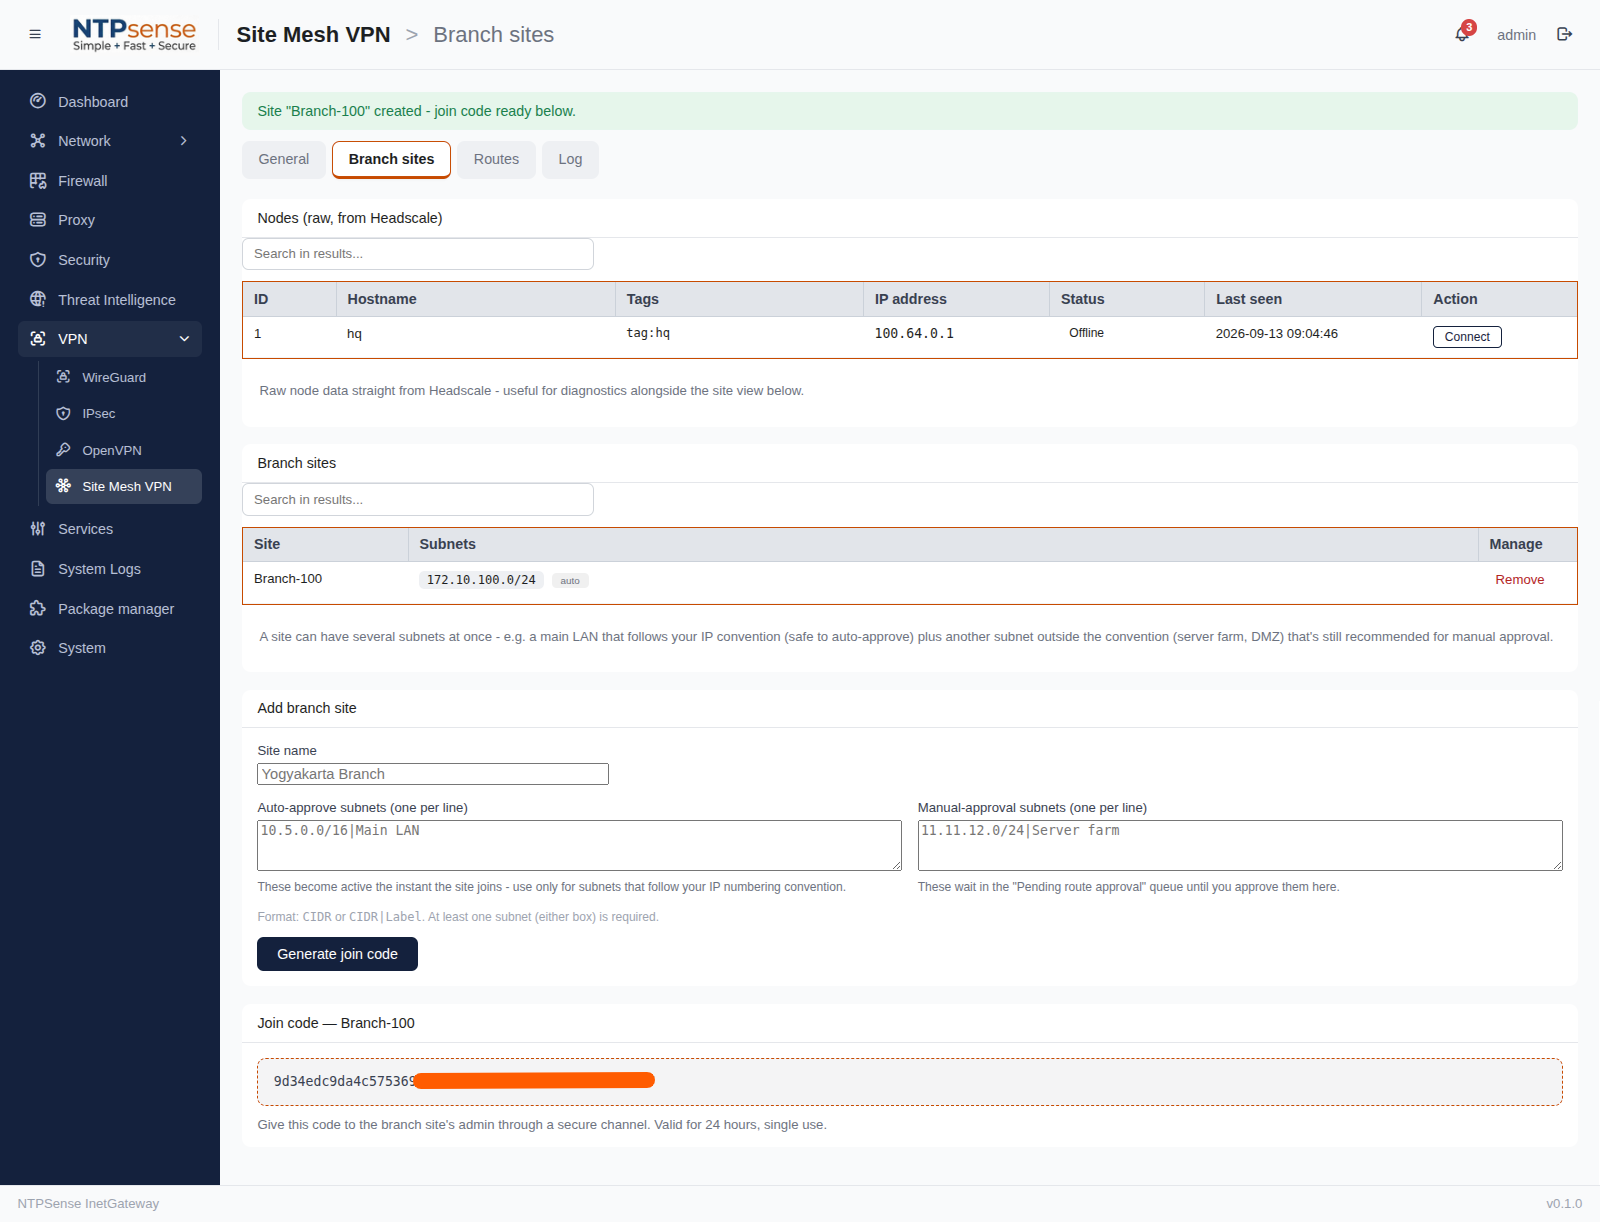Viewport: 1600px width, 1223px height.
Task: Switch to the General tab
Action: coord(284,160)
